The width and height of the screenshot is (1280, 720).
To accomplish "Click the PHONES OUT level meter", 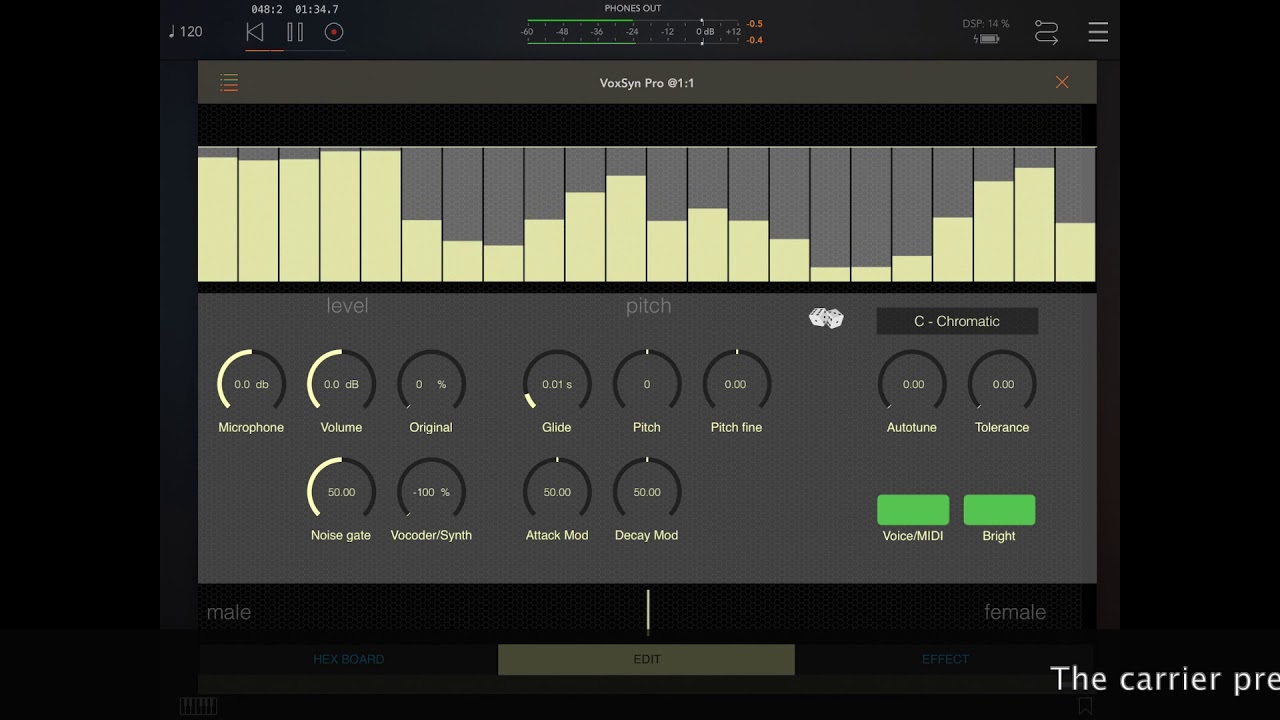I will click(632, 31).
